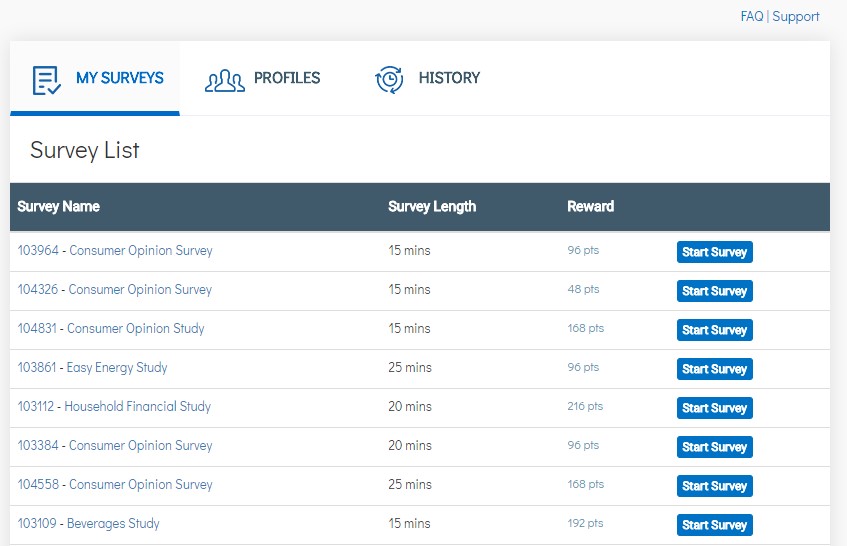Screen dimensions: 847x546
Task: Click the History clock icon
Action: 389,80
